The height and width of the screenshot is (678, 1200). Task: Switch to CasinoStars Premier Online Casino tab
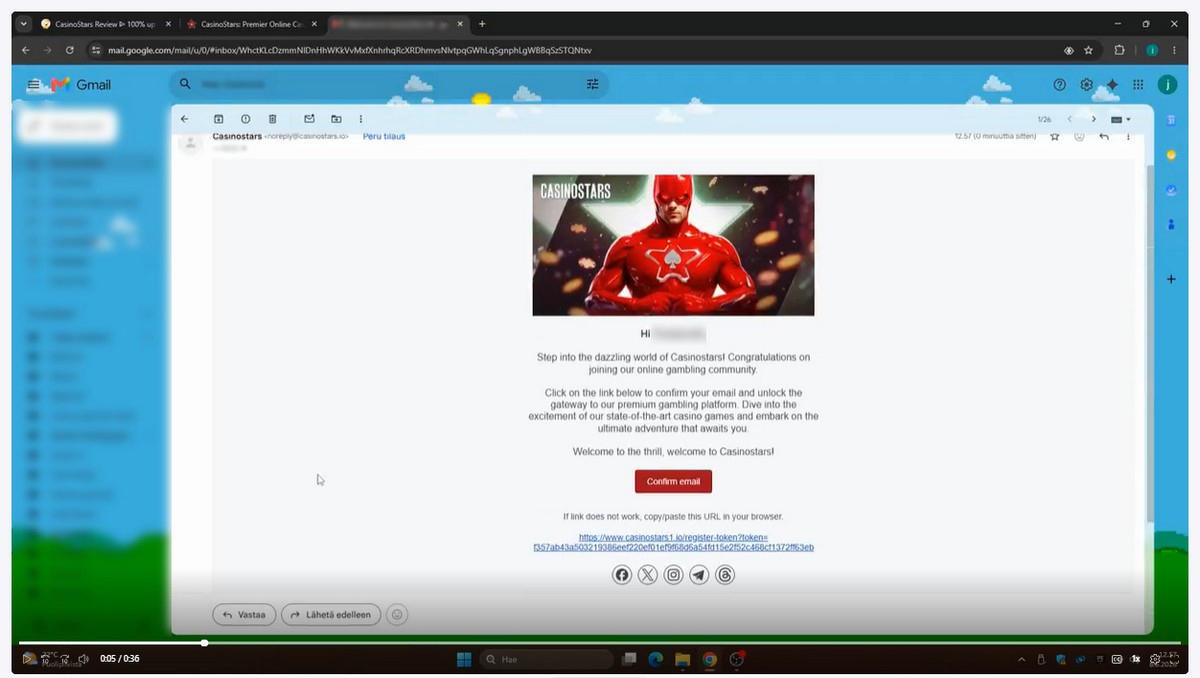(x=250, y=24)
